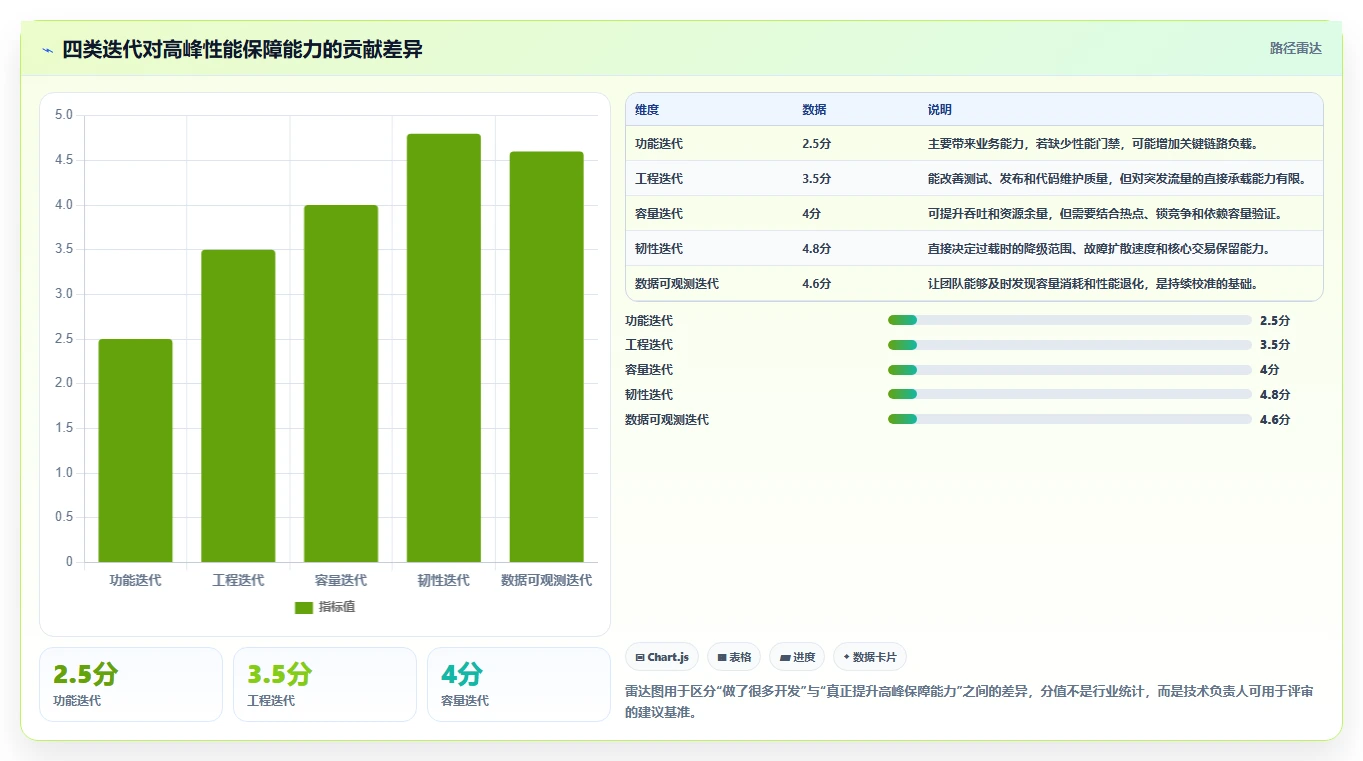Click the 说明 column header
Image resolution: width=1363 pixels, height=761 pixels.
tap(940, 110)
